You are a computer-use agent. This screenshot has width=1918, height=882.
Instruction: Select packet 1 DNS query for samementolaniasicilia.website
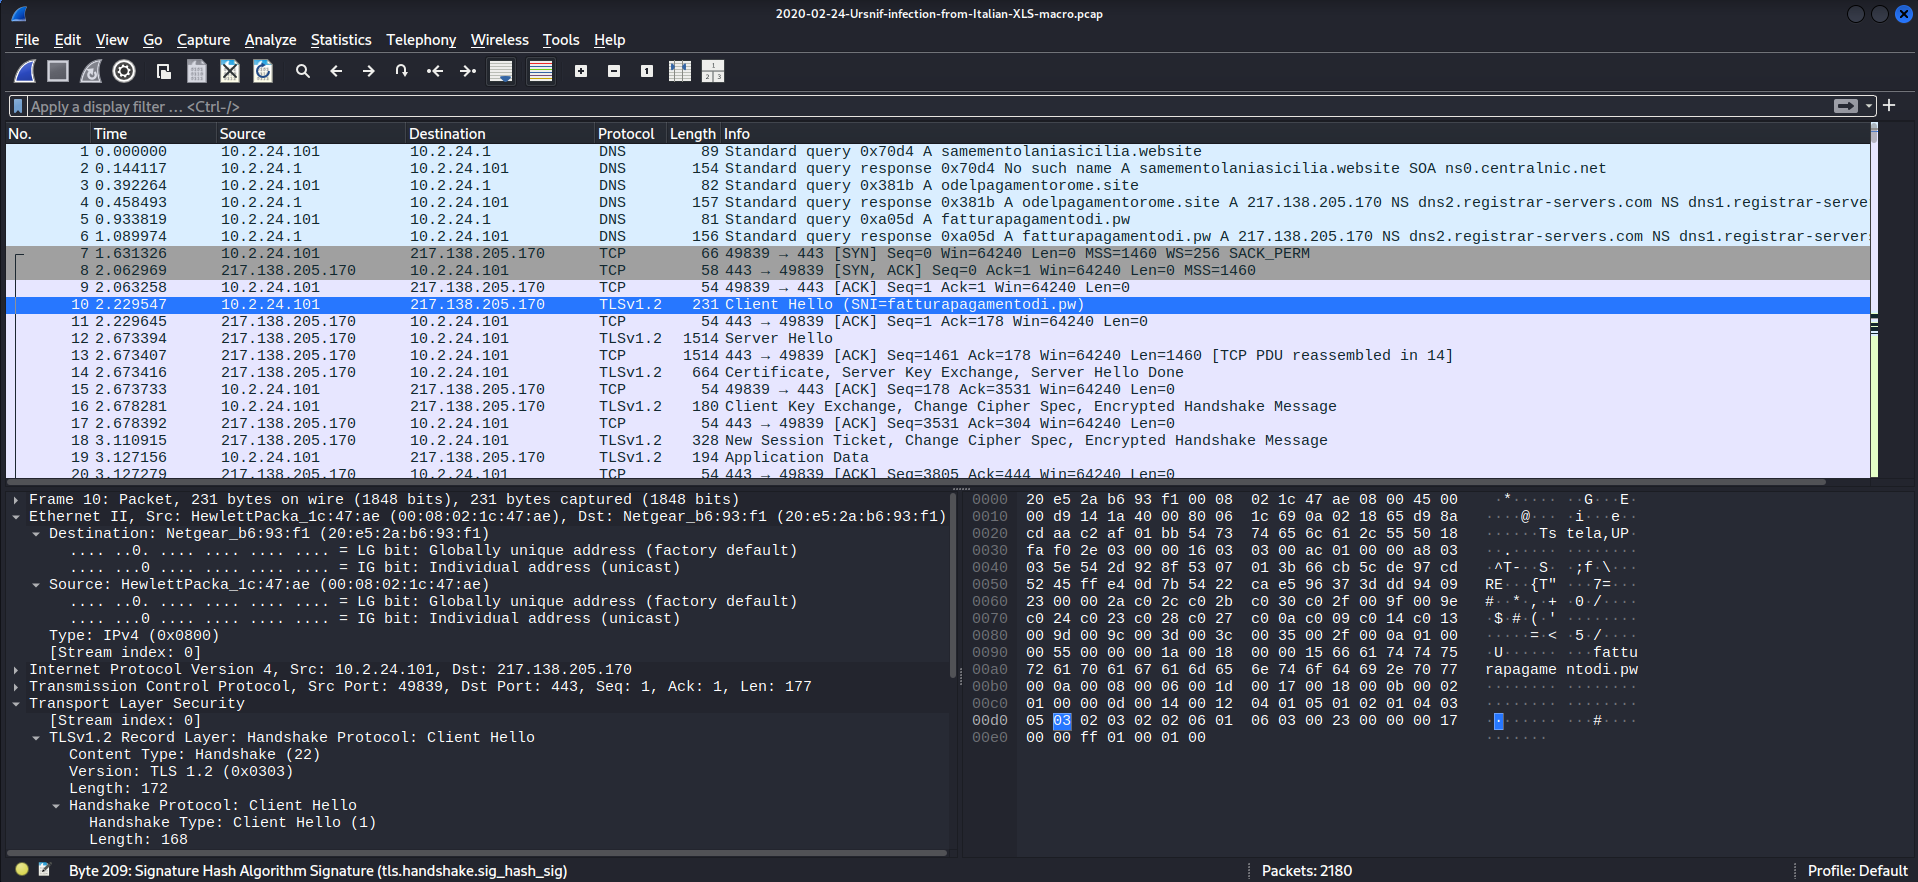click(938, 152)
